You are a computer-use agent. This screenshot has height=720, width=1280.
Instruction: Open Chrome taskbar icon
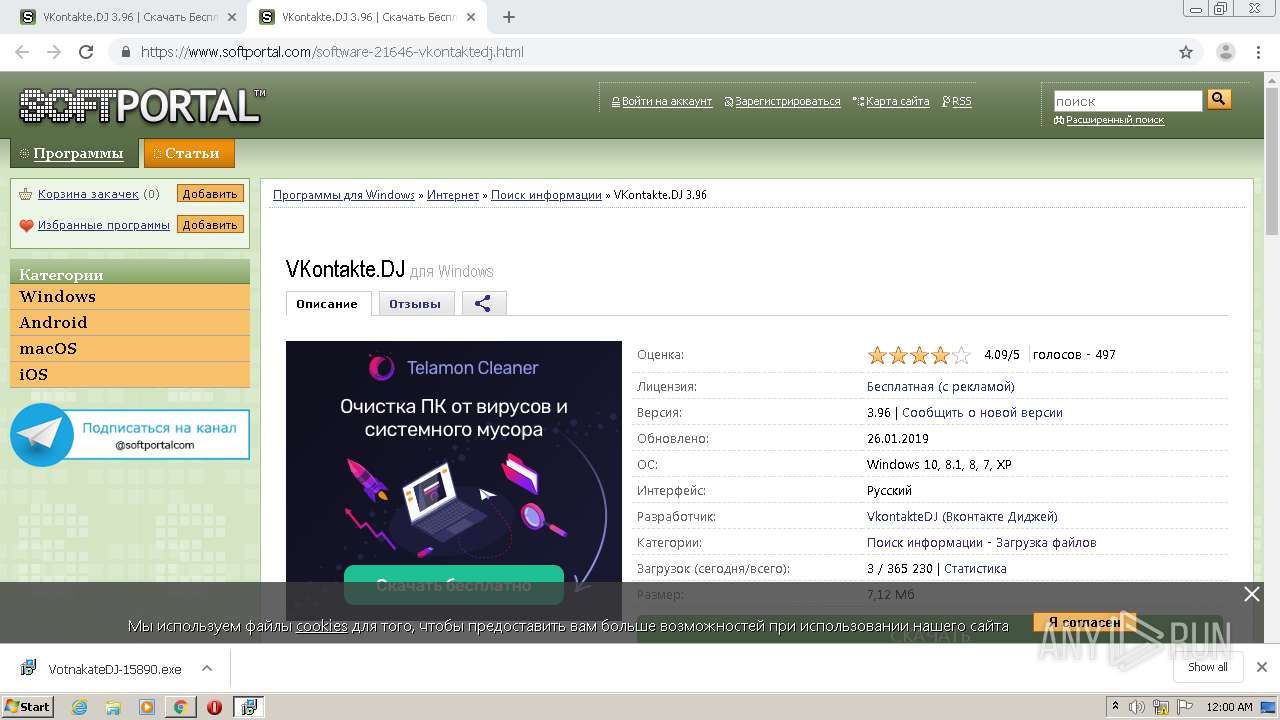181,707
